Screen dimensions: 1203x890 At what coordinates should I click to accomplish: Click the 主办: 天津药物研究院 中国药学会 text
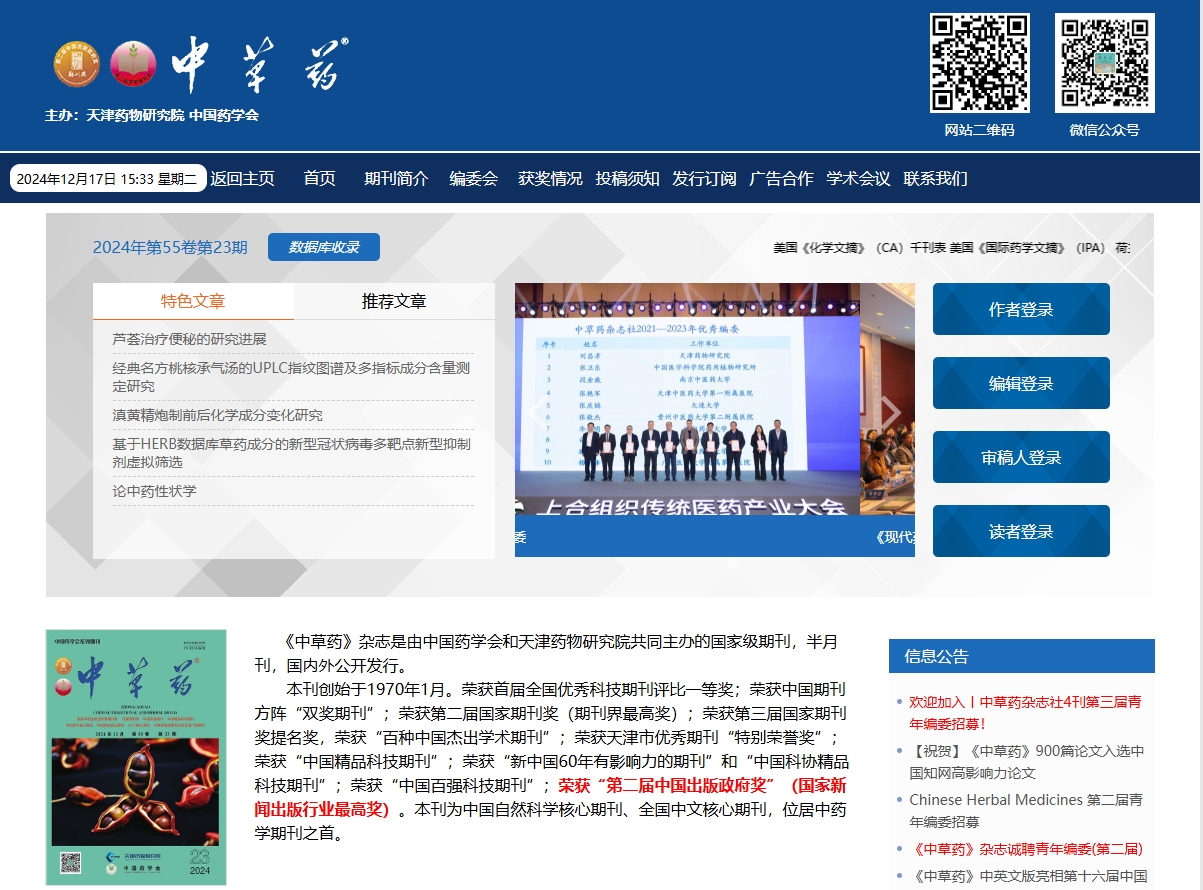[x=152, y=115]
